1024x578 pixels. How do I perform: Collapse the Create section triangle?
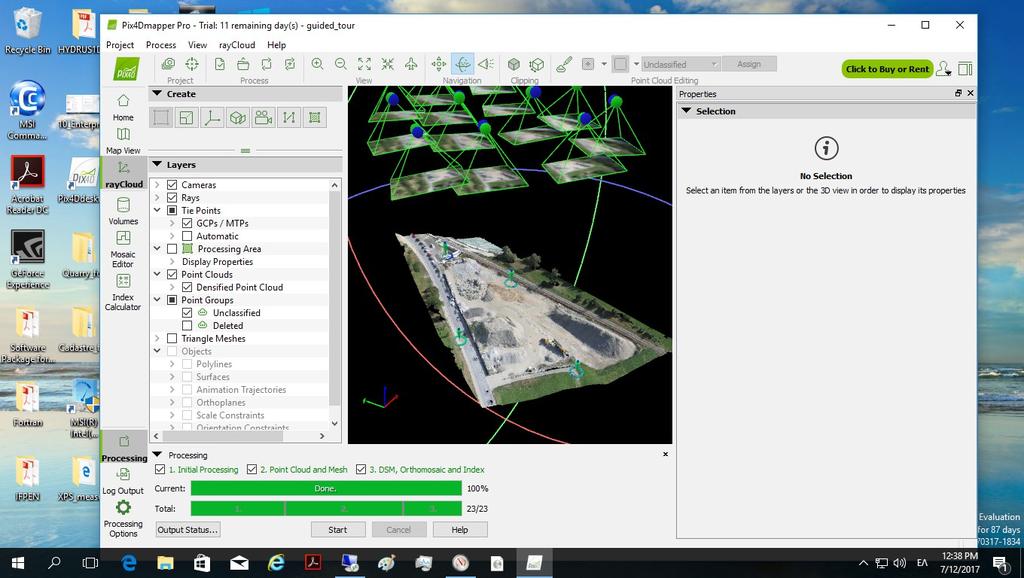157,94
